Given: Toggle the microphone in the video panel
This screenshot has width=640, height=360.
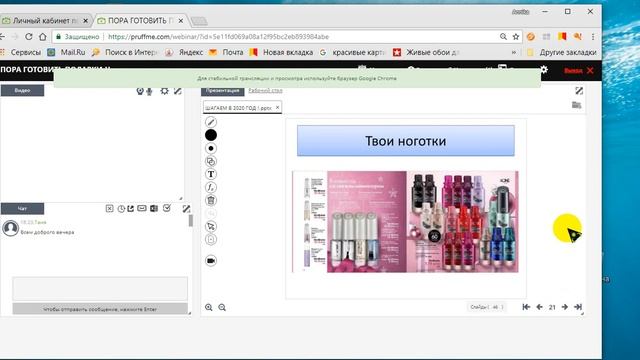Looking at the screenshot, I should 149,91.
